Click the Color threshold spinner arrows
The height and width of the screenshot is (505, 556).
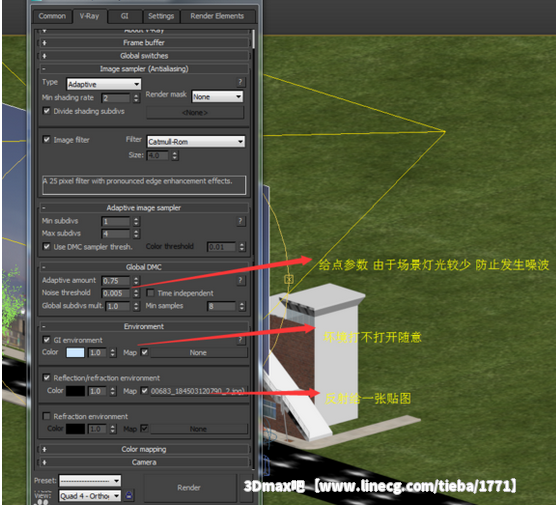tap(242, 247)
